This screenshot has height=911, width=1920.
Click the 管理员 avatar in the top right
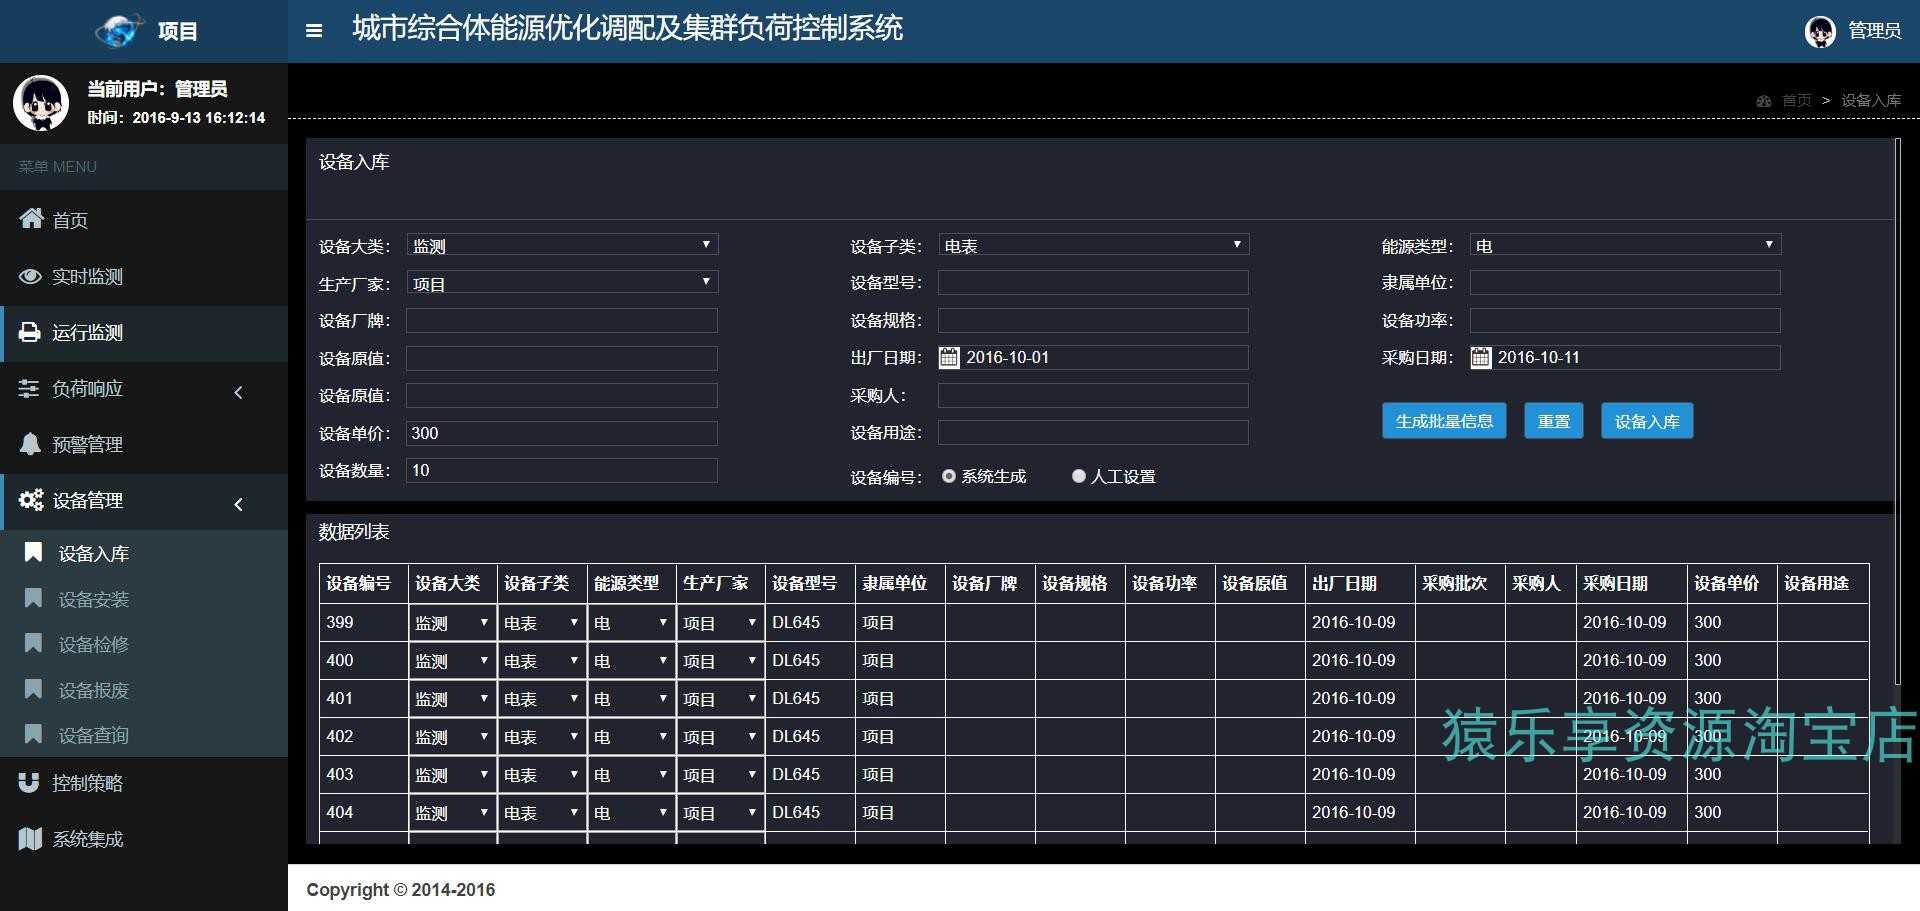coord(1820,31)
